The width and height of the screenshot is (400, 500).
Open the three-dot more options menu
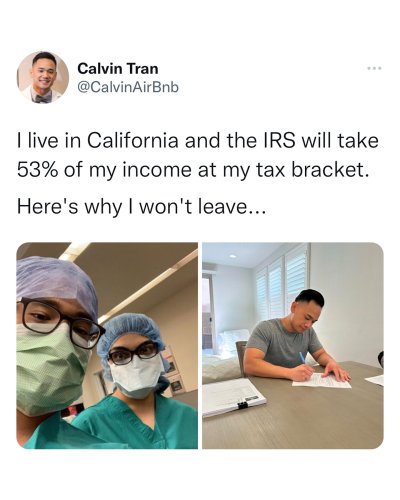click(x=374, y=68)
